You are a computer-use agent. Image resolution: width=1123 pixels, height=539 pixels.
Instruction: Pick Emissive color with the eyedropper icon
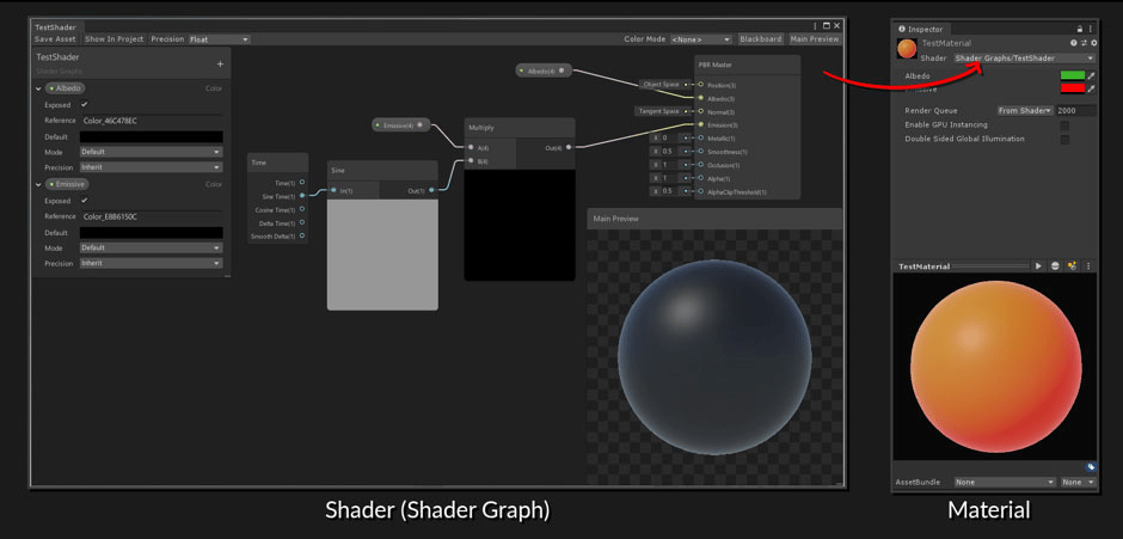pyautogui.click(x=1091, y=88)
